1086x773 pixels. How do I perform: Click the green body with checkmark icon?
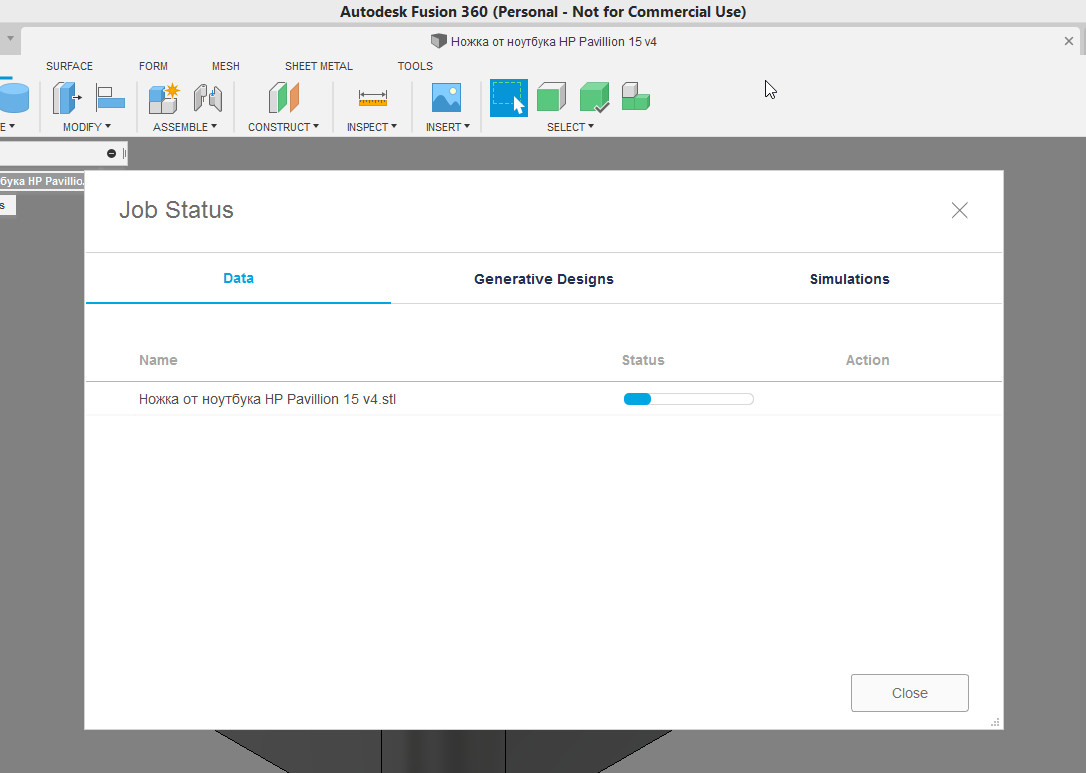(x=594, y=98)
